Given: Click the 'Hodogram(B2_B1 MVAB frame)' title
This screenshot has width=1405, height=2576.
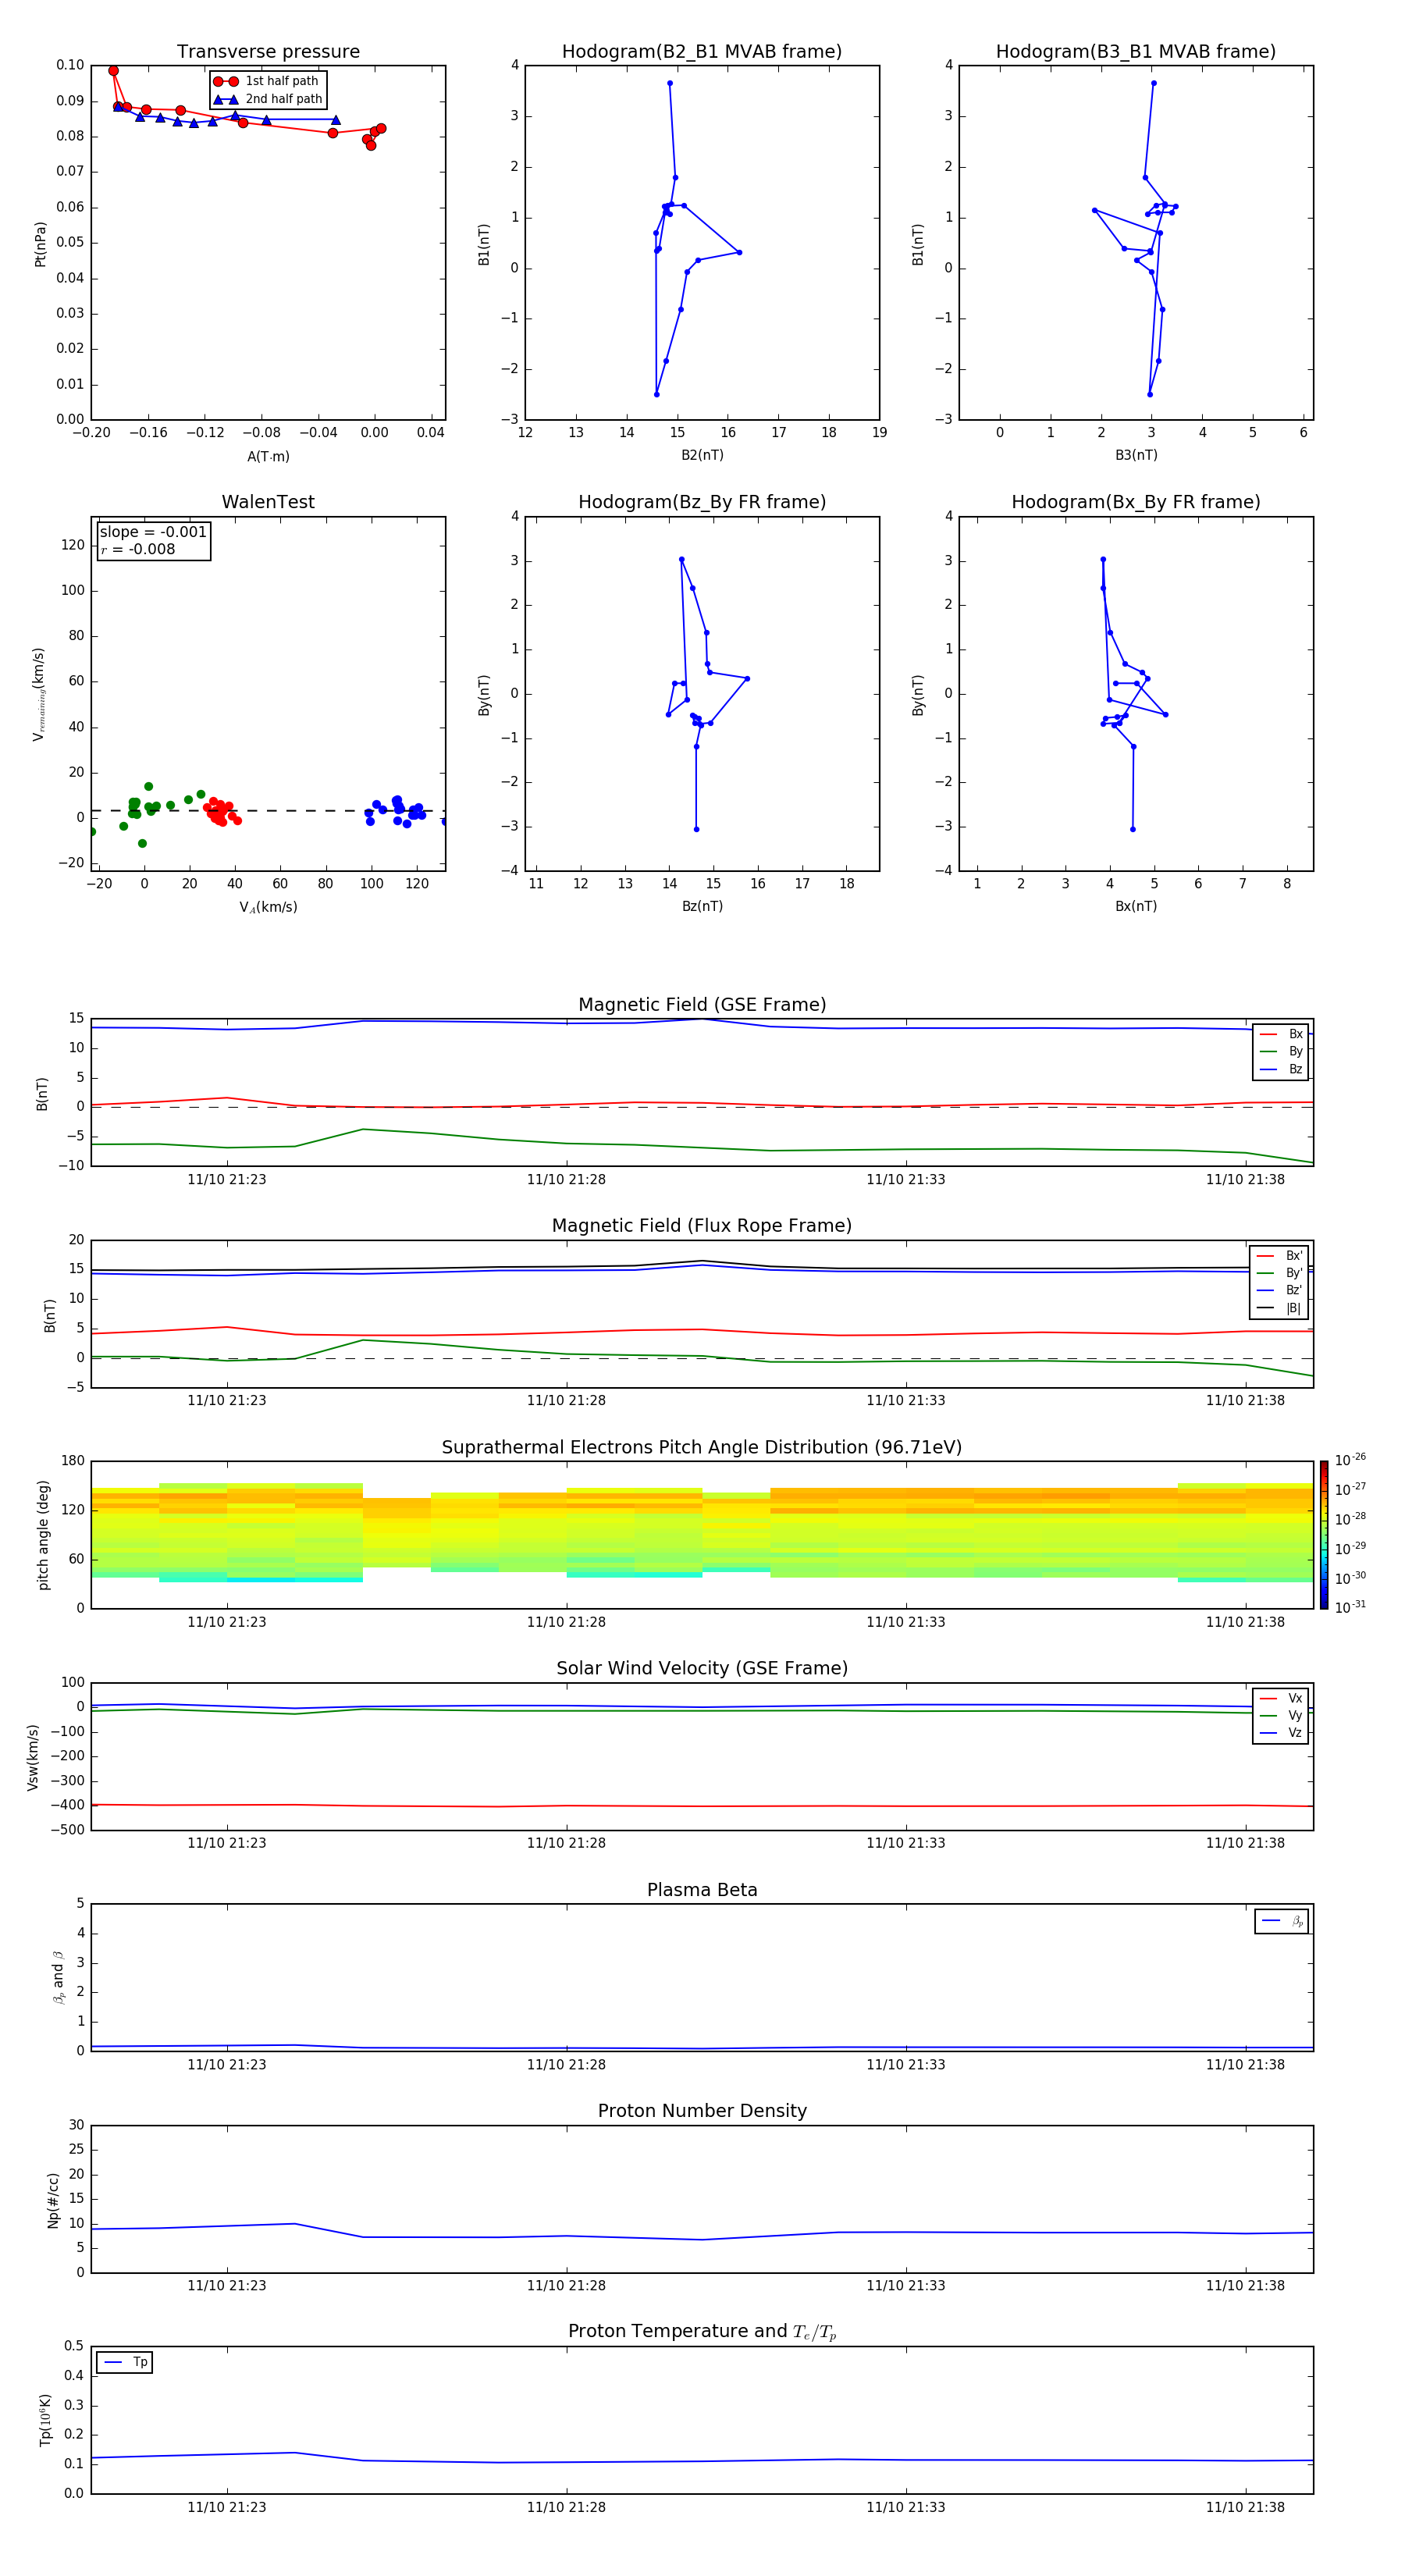Looking at the screenshot, I should pos(702,52).
